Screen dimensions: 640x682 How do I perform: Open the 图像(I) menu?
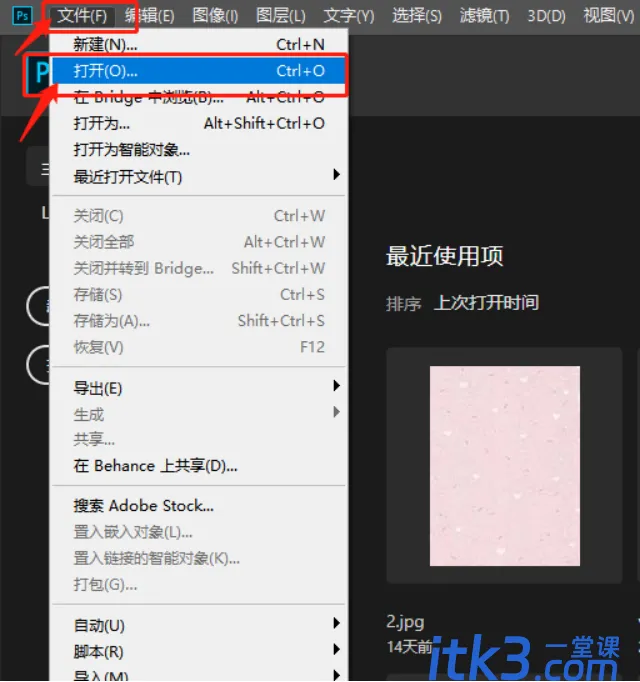[215, 16]
